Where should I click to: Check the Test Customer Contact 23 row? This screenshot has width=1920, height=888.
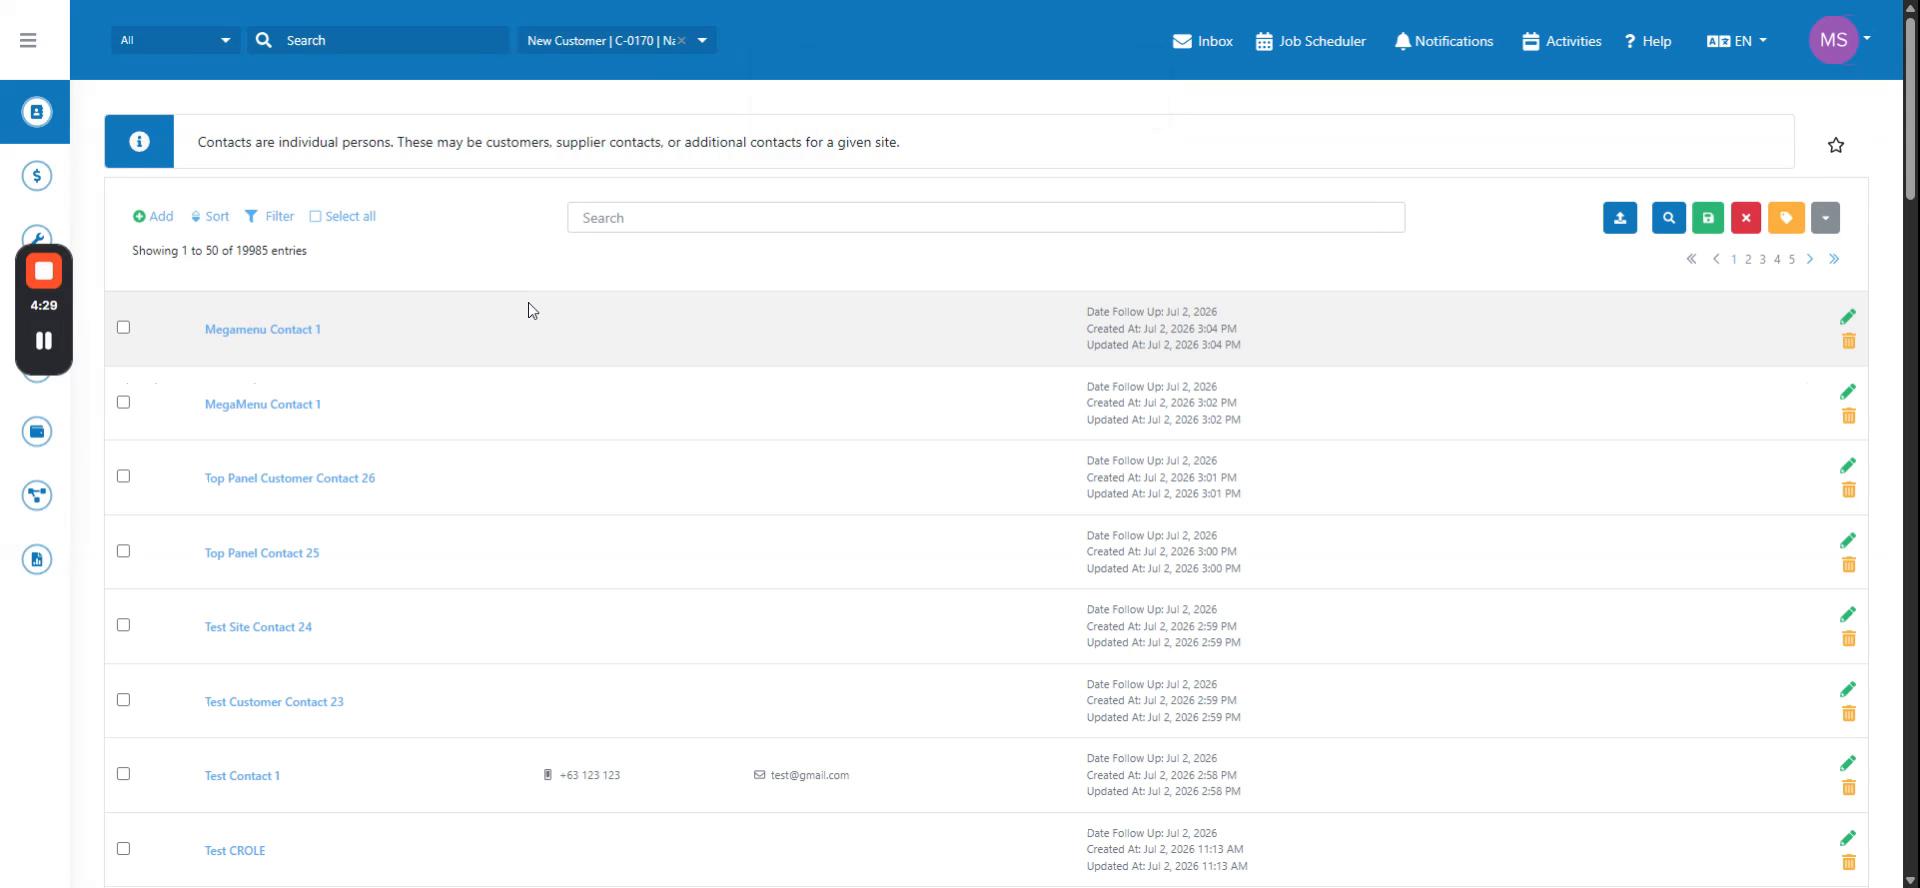tap(123, 700)
